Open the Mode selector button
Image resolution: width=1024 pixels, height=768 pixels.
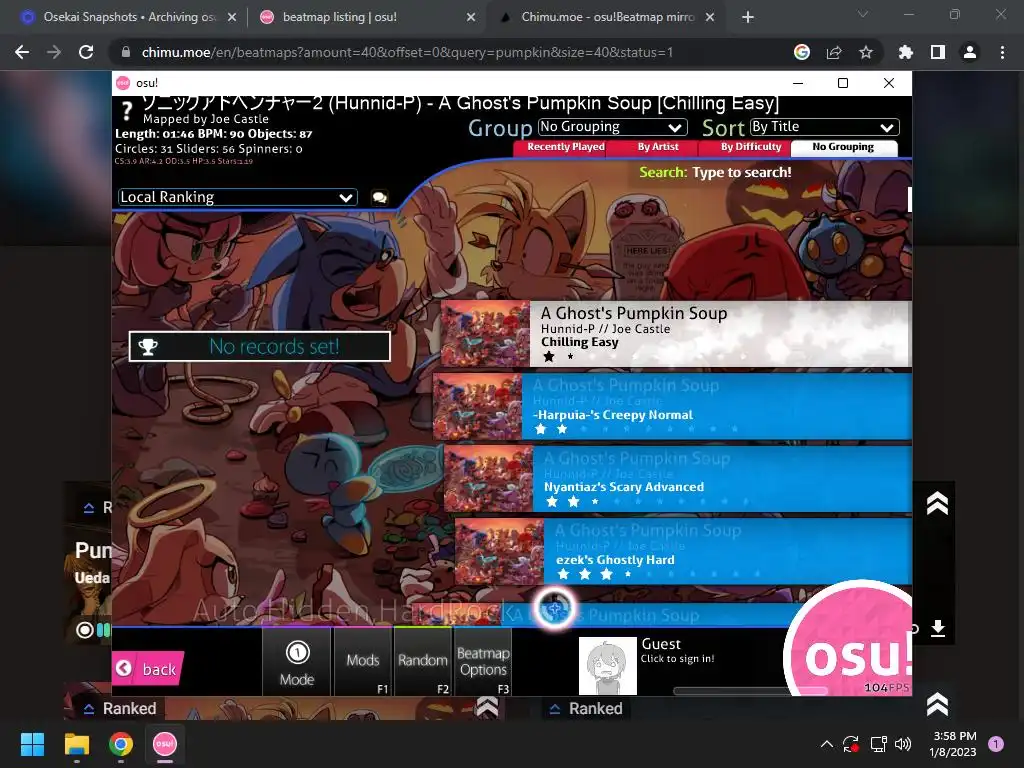click(x=297, y=662)
